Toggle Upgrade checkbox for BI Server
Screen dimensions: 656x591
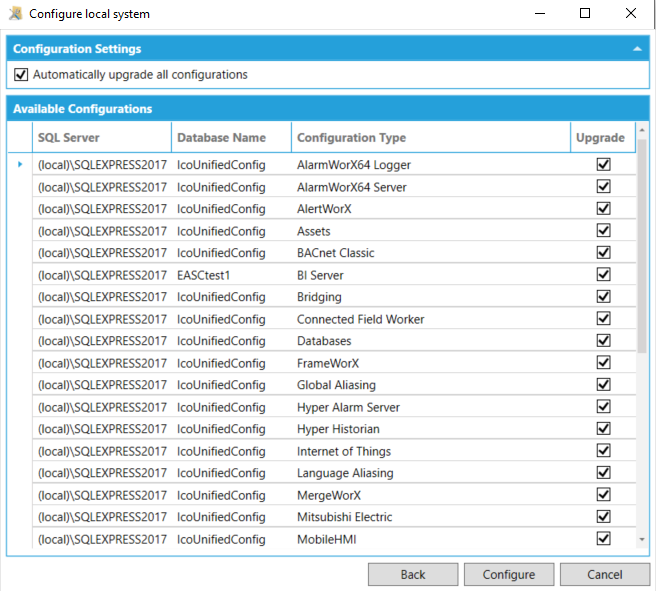coord(603,274)
